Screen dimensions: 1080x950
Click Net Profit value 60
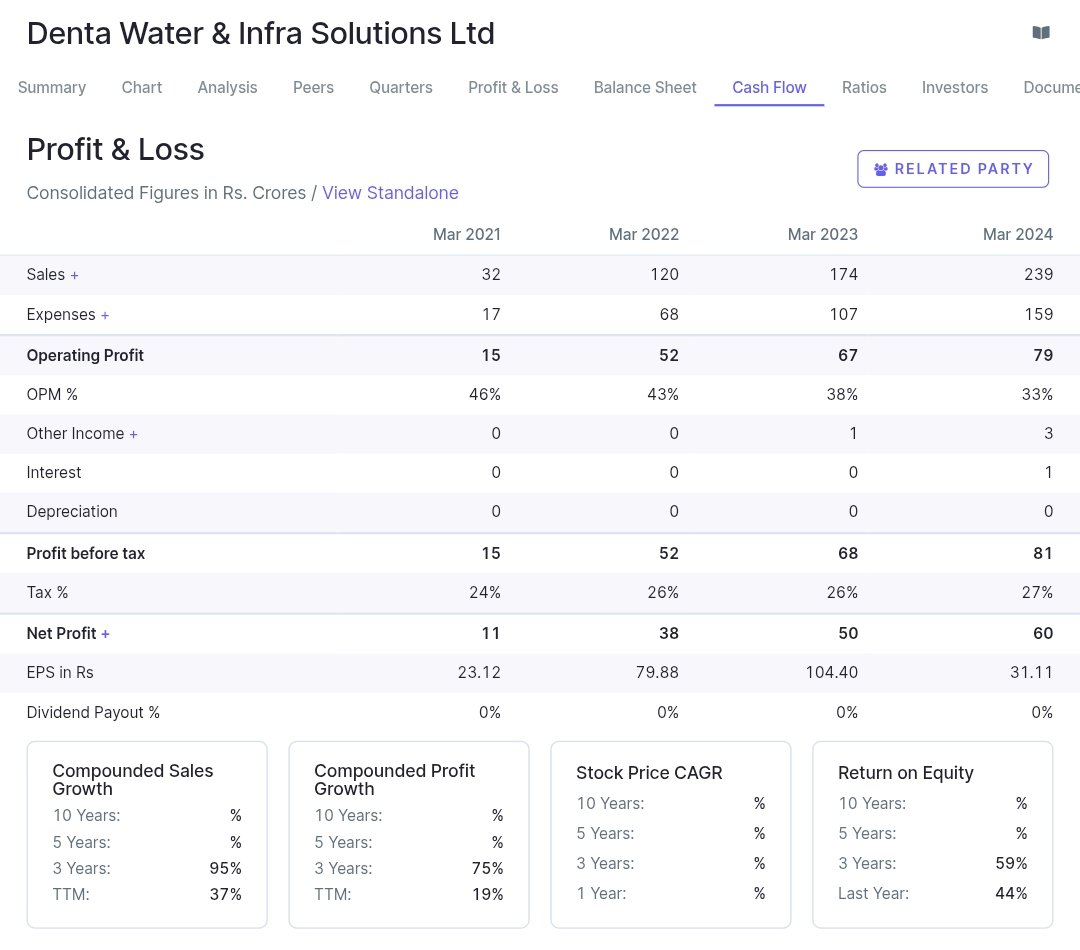tap(1043, 634)
